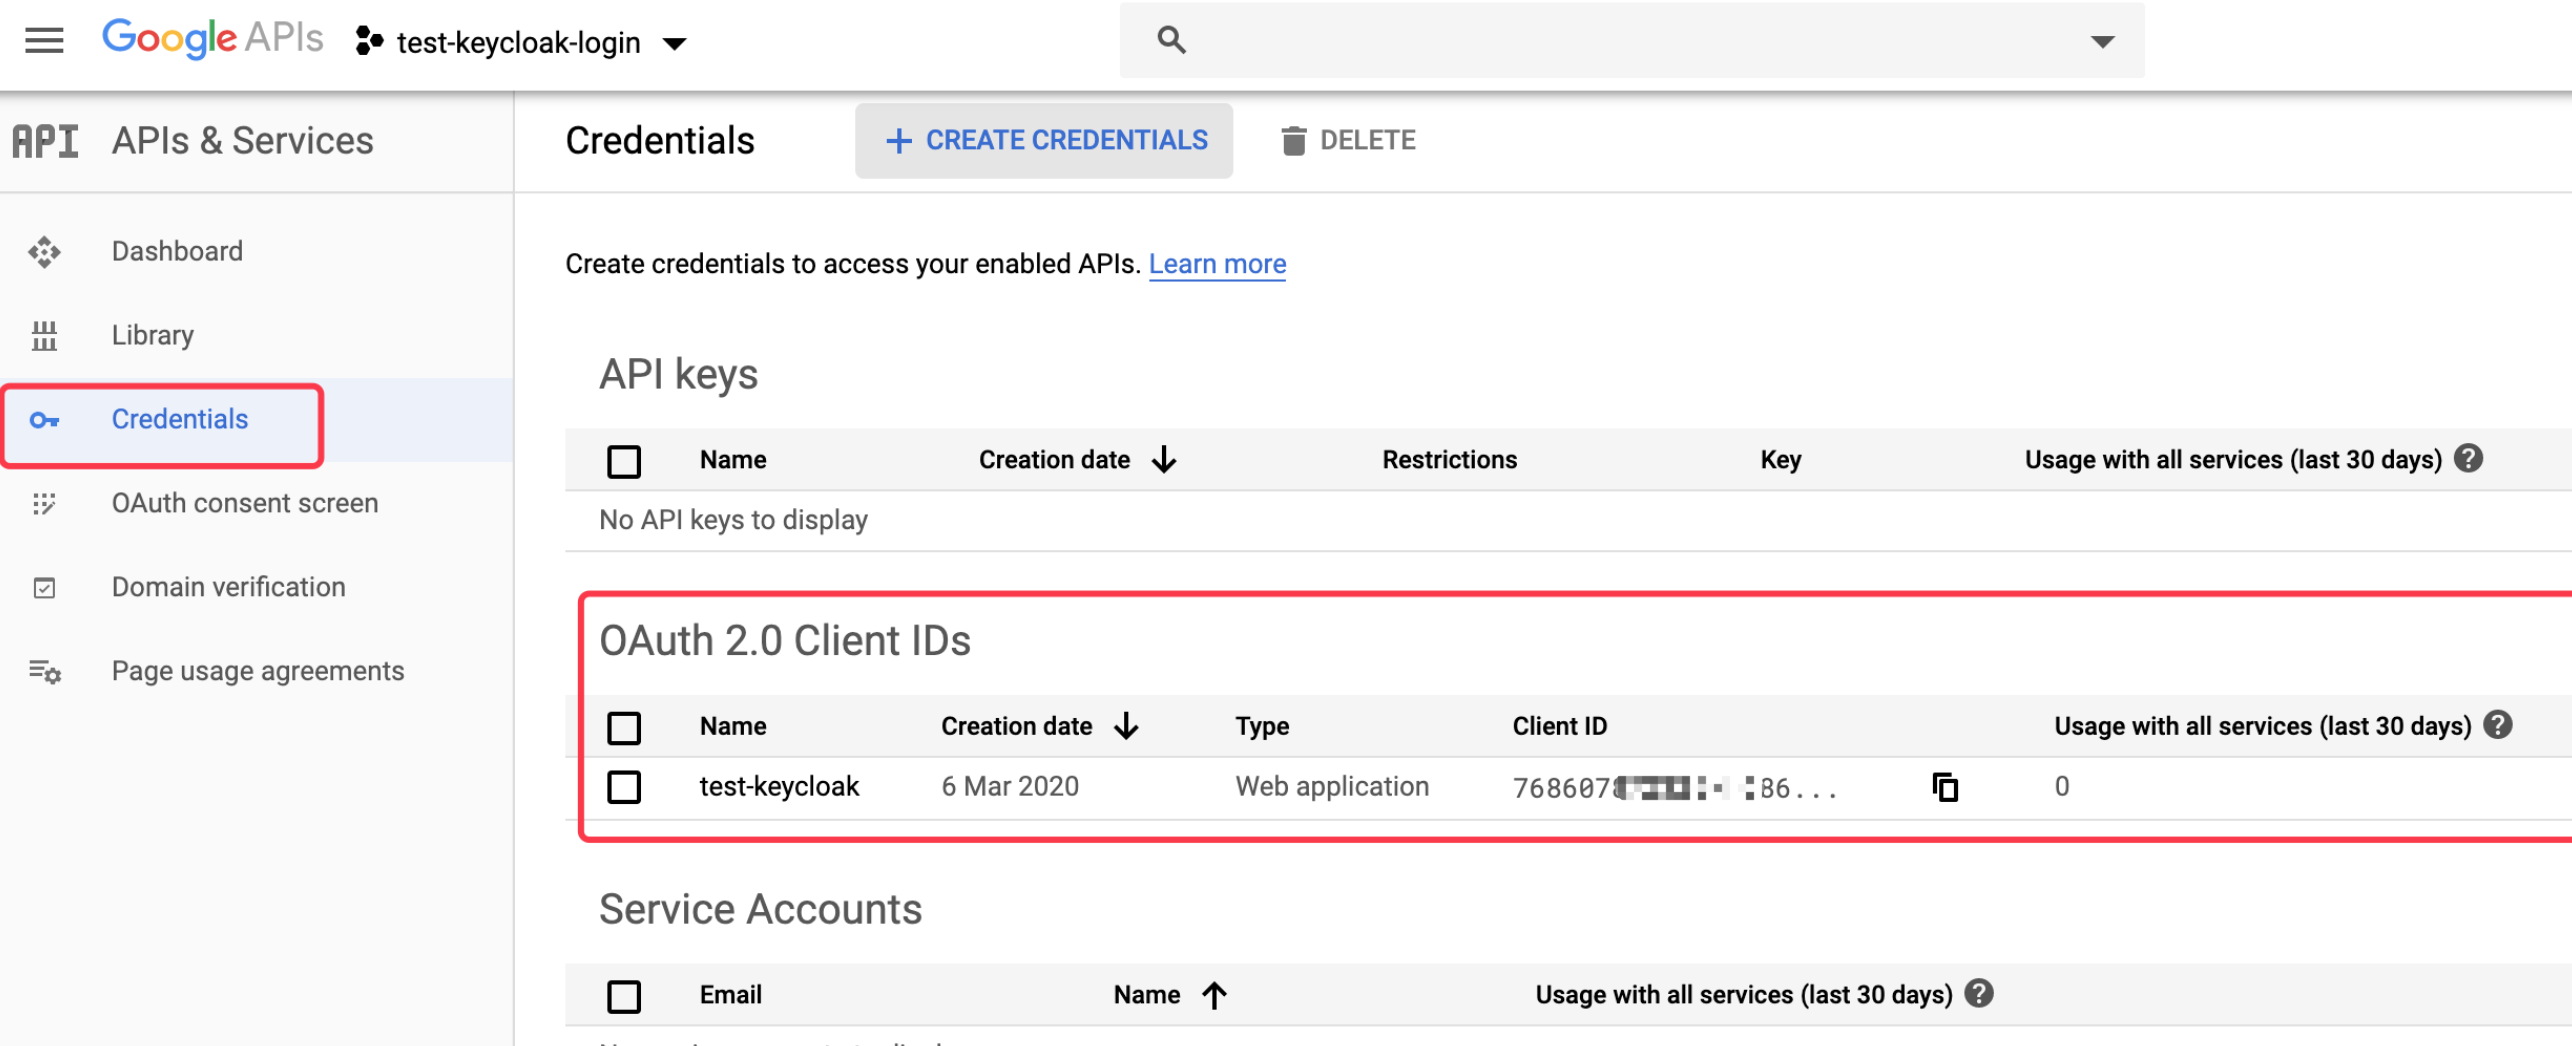Viewport: 2572px width, 1046px height.
Task: Open the Learn more link
Action: (x=1217, y=264)
